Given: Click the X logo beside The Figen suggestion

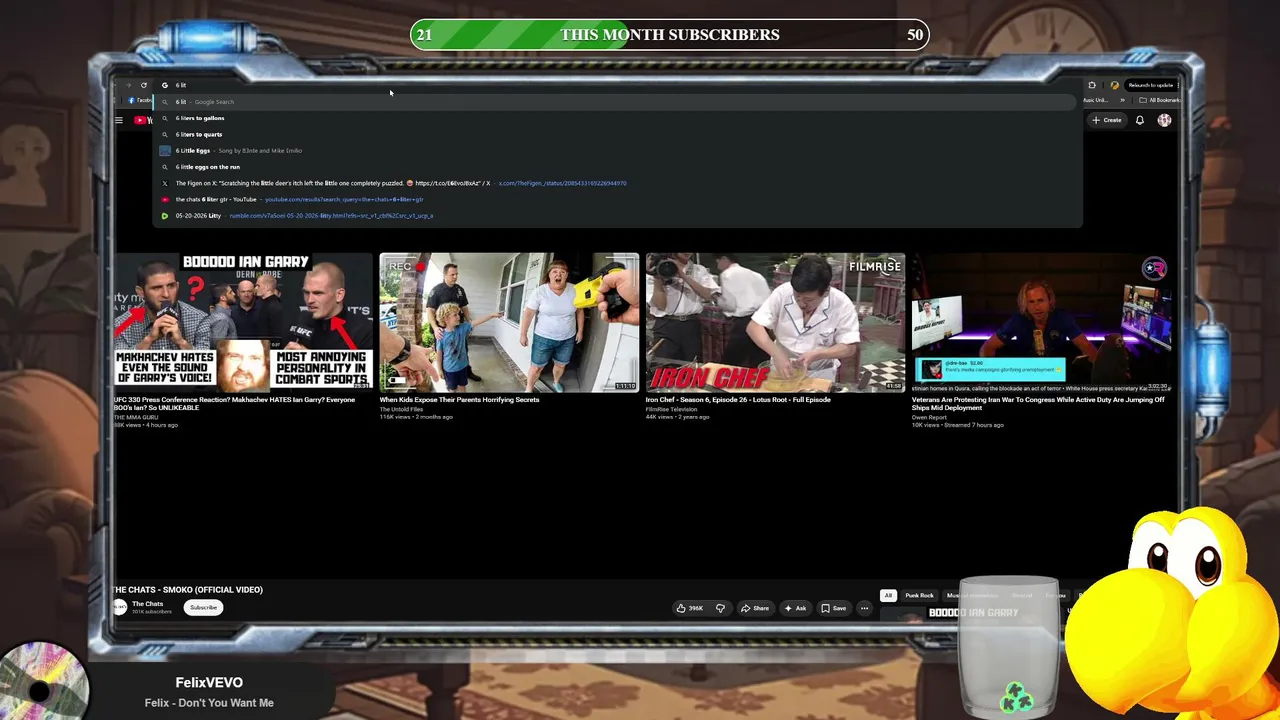Looking at the screenshot, I should point(165,183).
